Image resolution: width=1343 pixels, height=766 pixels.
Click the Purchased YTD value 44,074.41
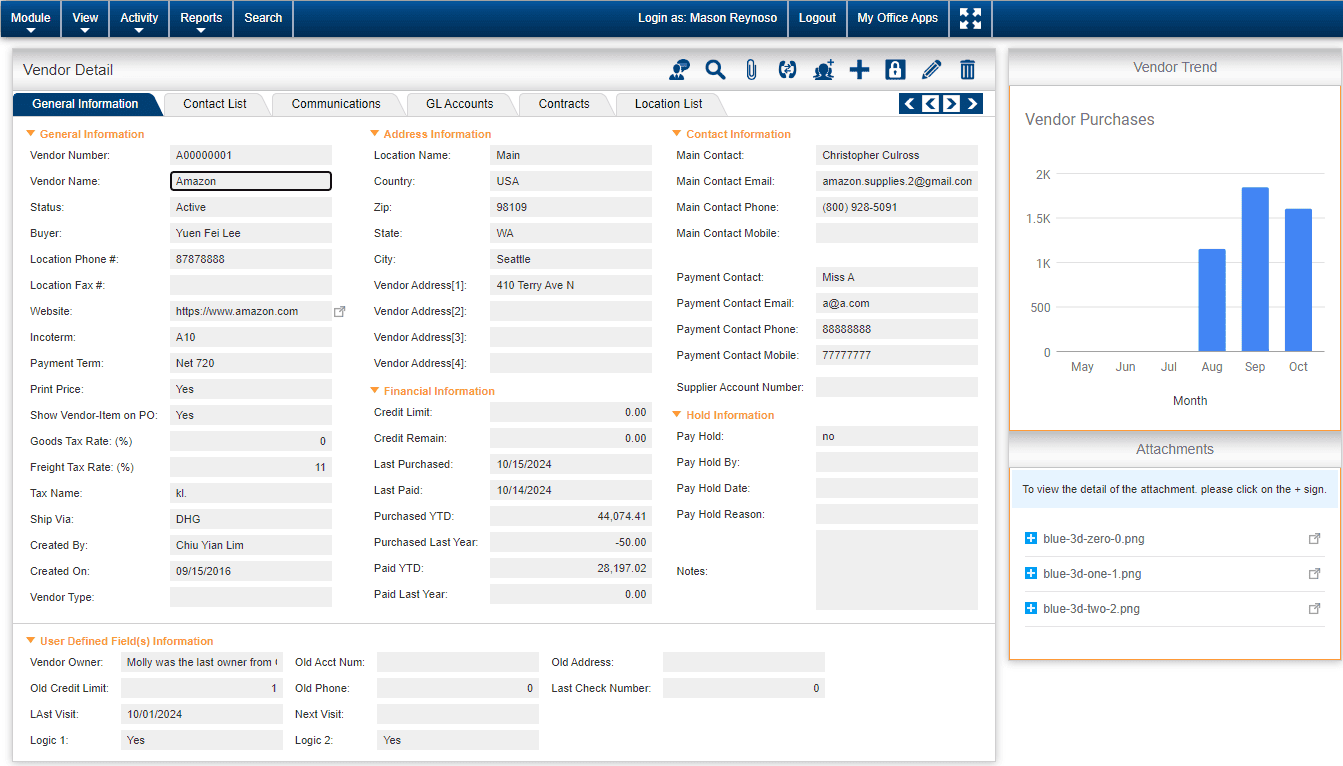[571, 516]
